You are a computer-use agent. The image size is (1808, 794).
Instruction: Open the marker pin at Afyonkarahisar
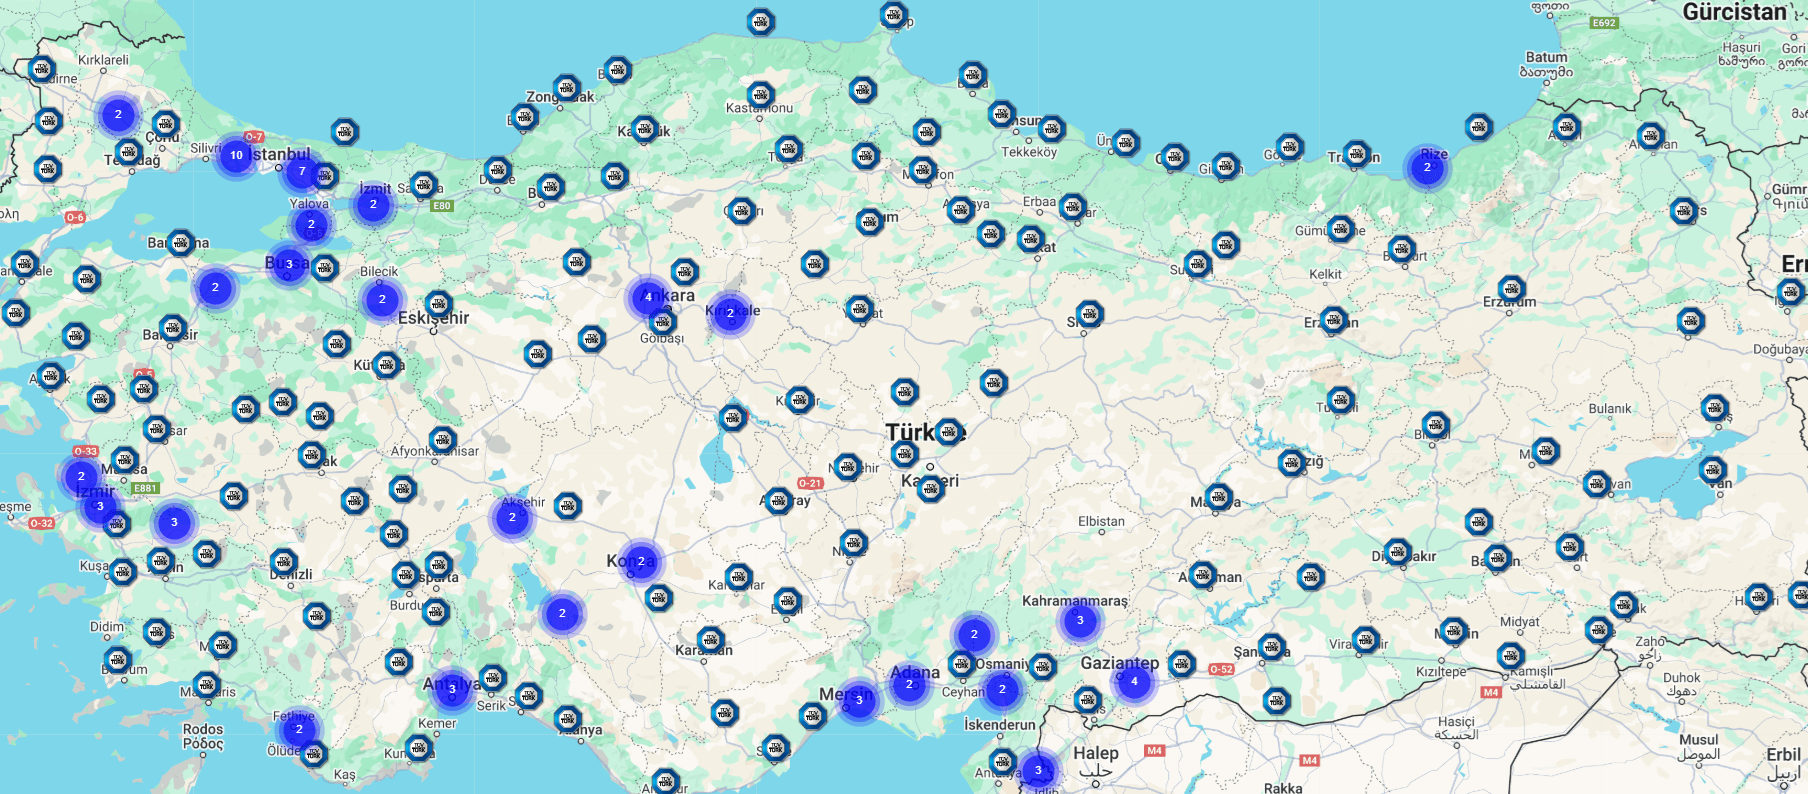[442, 439]
